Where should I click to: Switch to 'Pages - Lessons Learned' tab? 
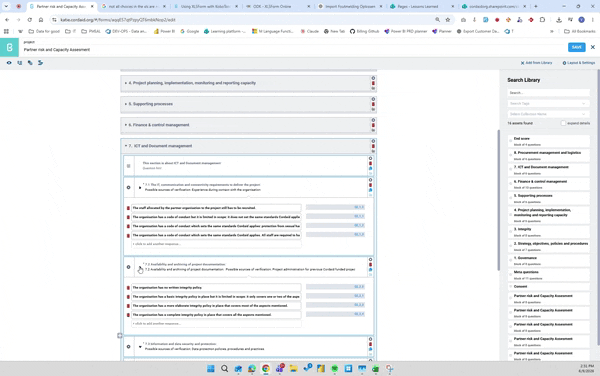coord(421,7)
